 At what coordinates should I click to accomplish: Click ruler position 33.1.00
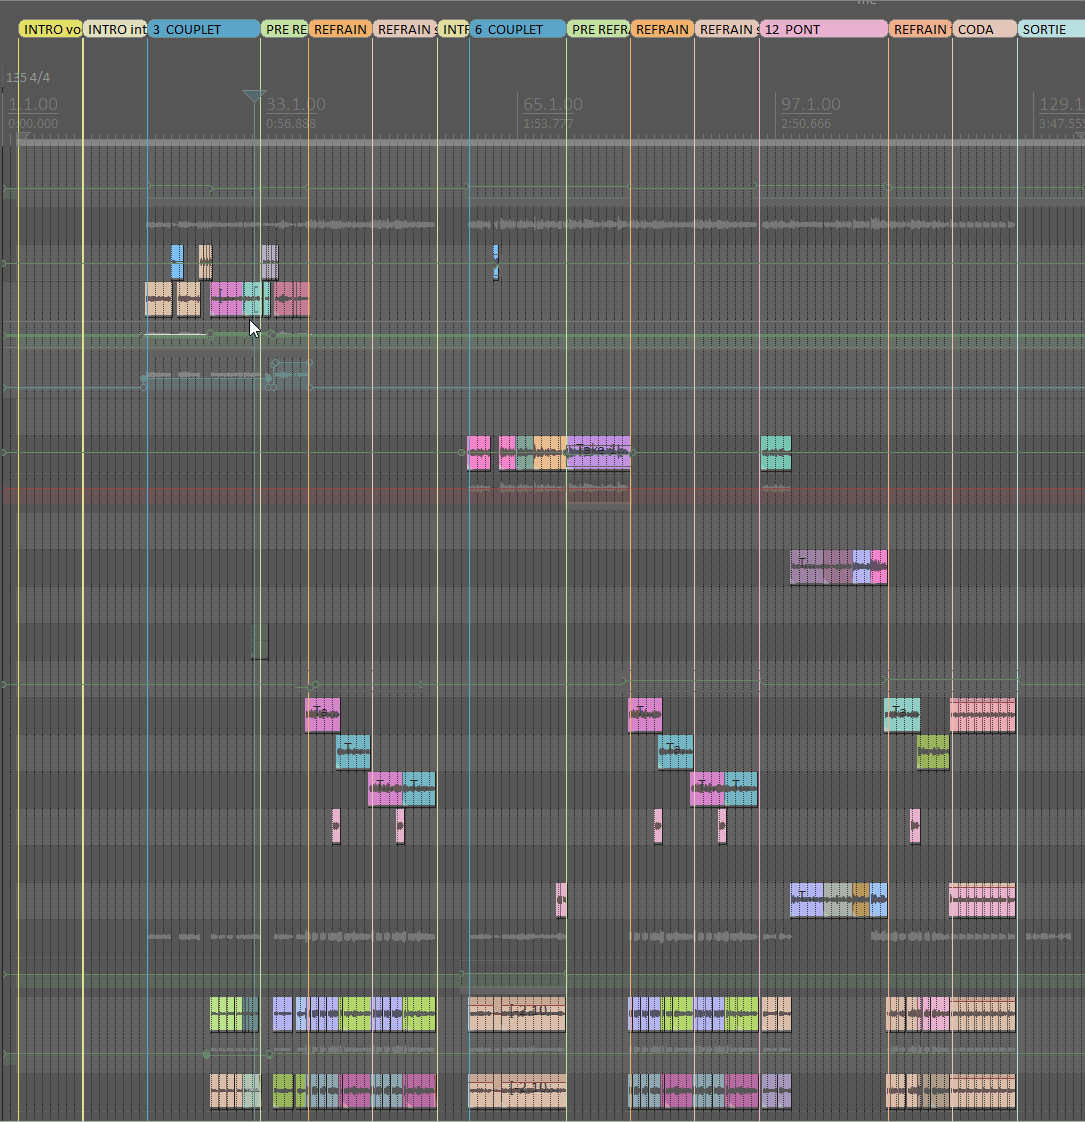point(296,104)
